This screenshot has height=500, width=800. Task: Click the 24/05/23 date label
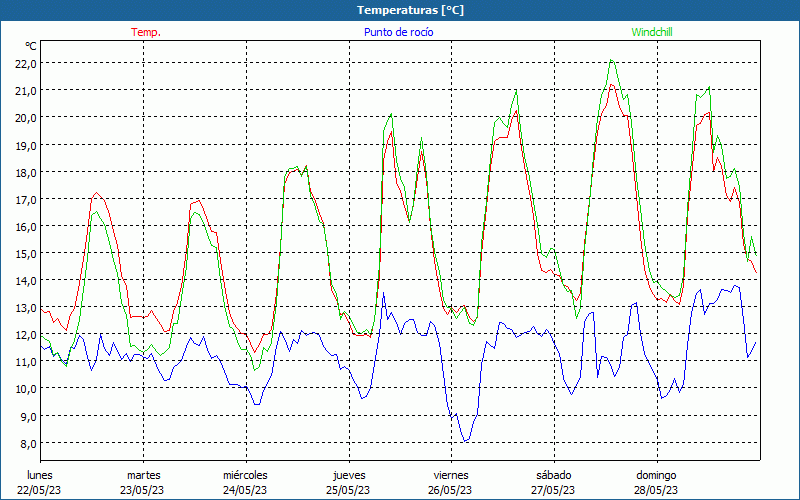[245, 490]
